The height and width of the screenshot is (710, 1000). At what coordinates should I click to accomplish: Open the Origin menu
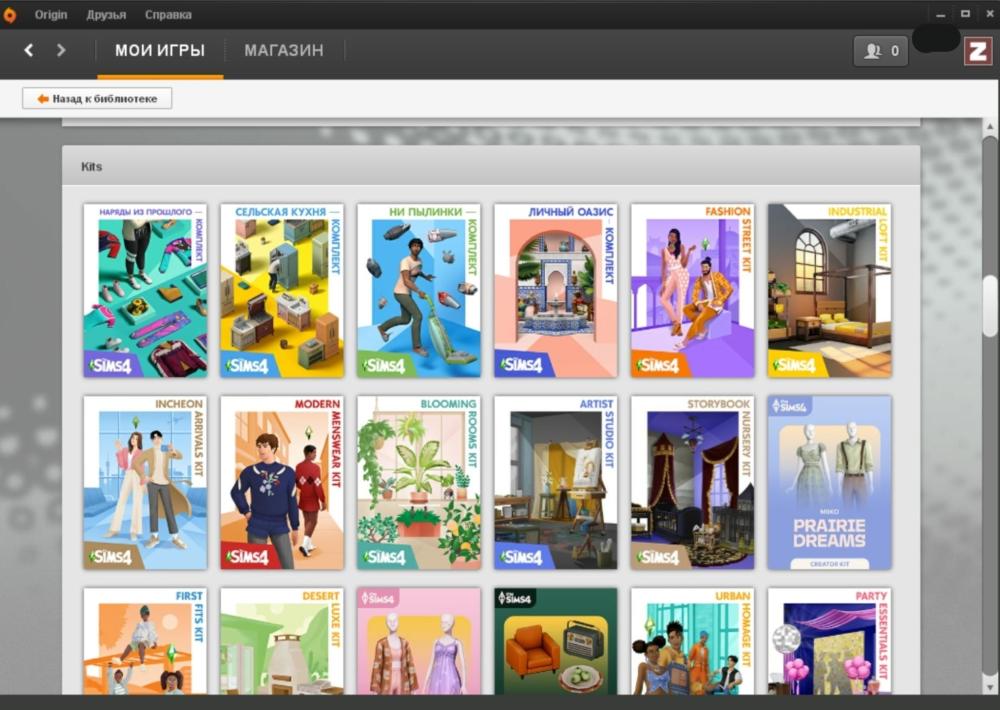click(51, 15)
